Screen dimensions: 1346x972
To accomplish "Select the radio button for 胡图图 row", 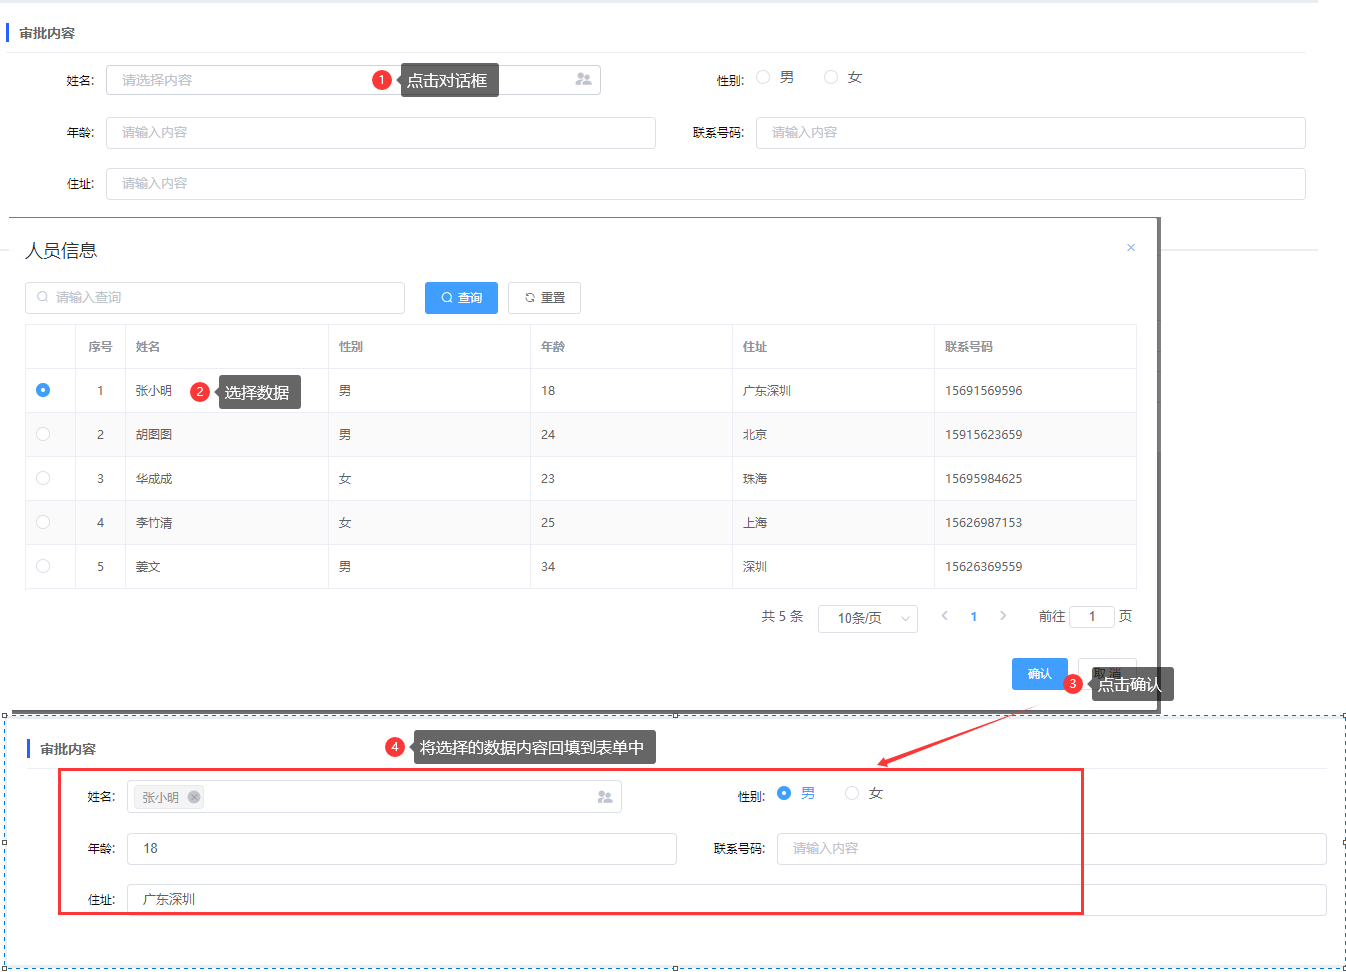I will click(x=43, y=434).
